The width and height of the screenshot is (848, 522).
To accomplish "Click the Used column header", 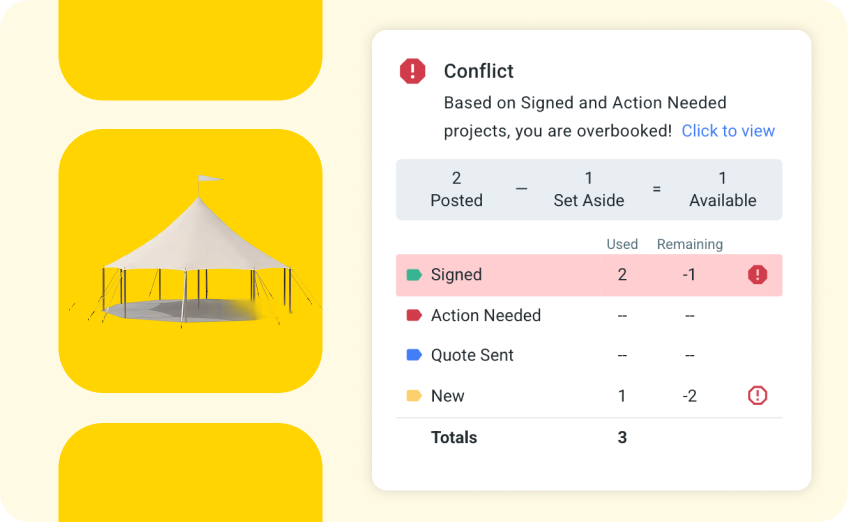I will point(622,244).
